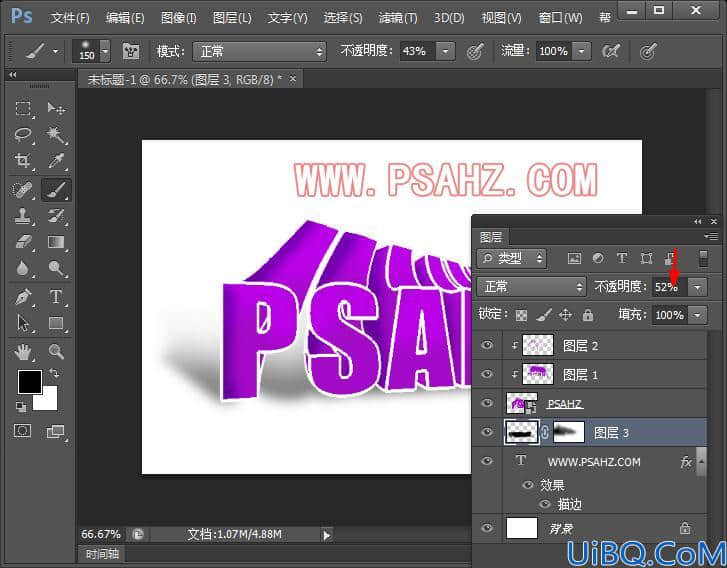Select the Dodge tool
The height and width of the screenshot is (568, 727).
click(56, 268)
